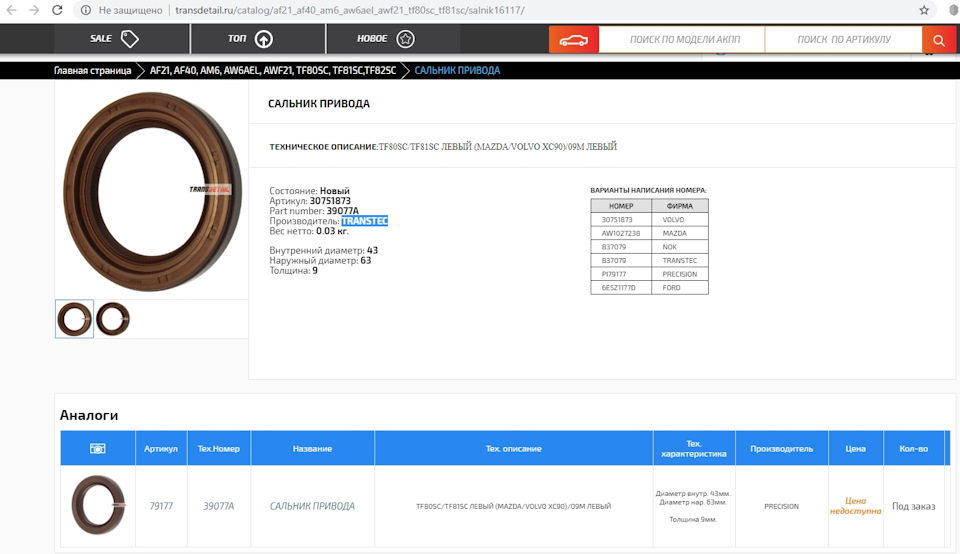Click the up-arrow circle icon next to ТОП

264,39
